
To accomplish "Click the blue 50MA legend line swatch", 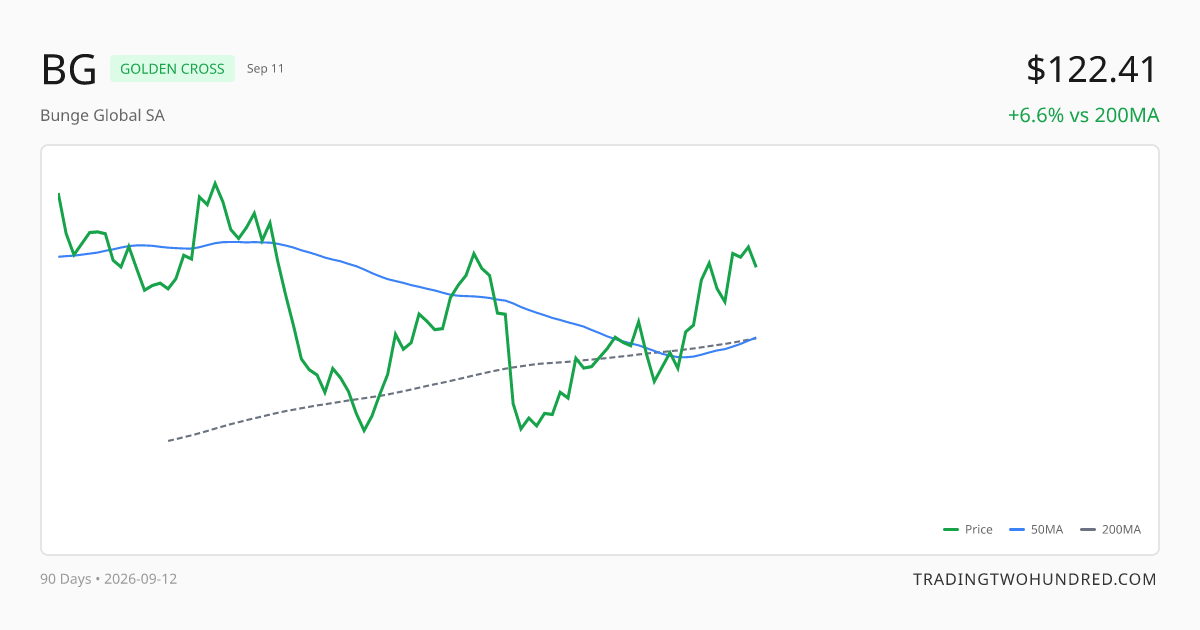I will 1016,529.
